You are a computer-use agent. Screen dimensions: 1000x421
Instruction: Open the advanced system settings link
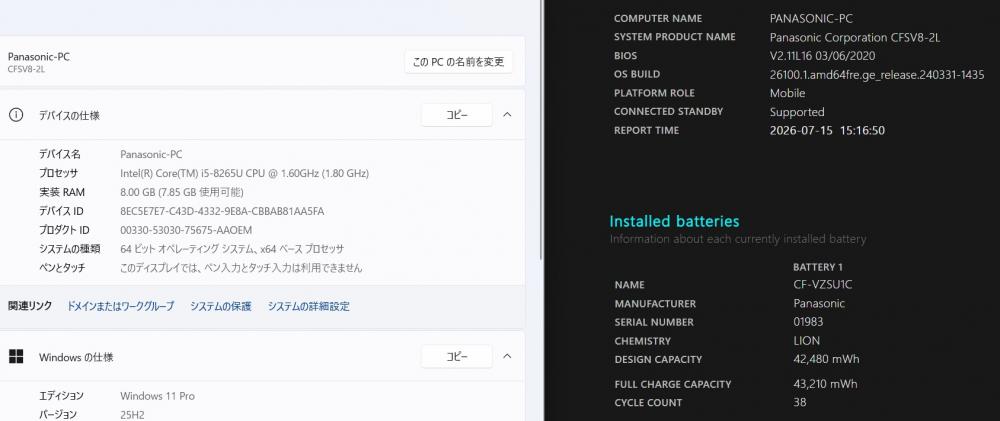tap(309, 306)
